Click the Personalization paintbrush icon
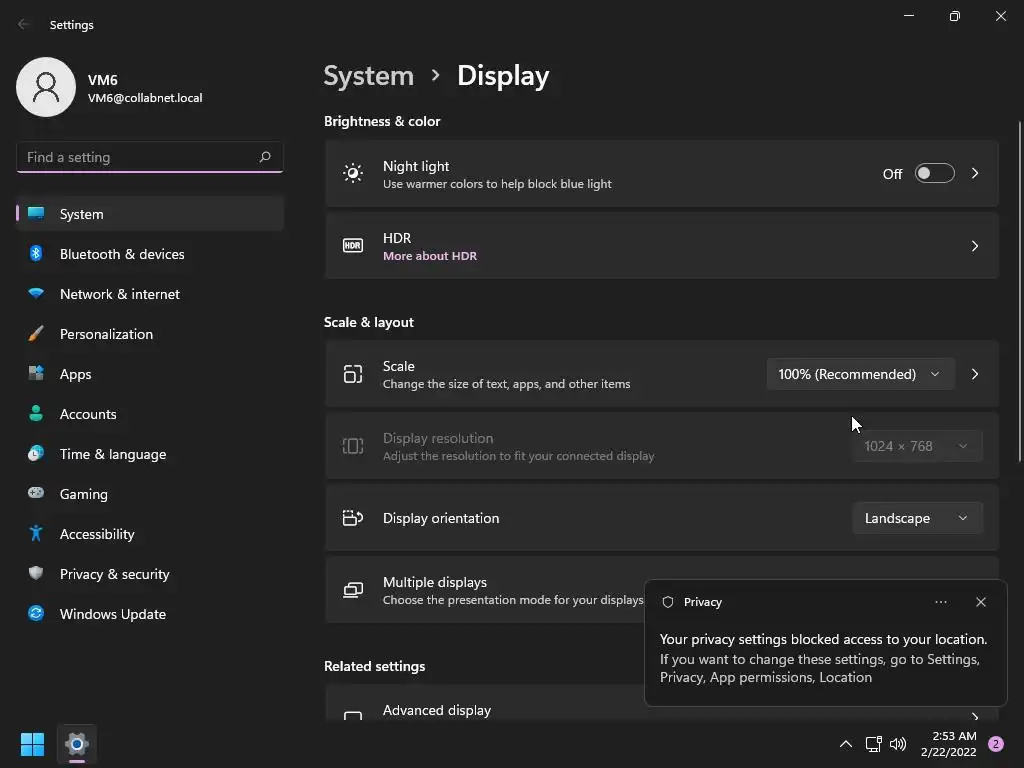 pos(36,334)
